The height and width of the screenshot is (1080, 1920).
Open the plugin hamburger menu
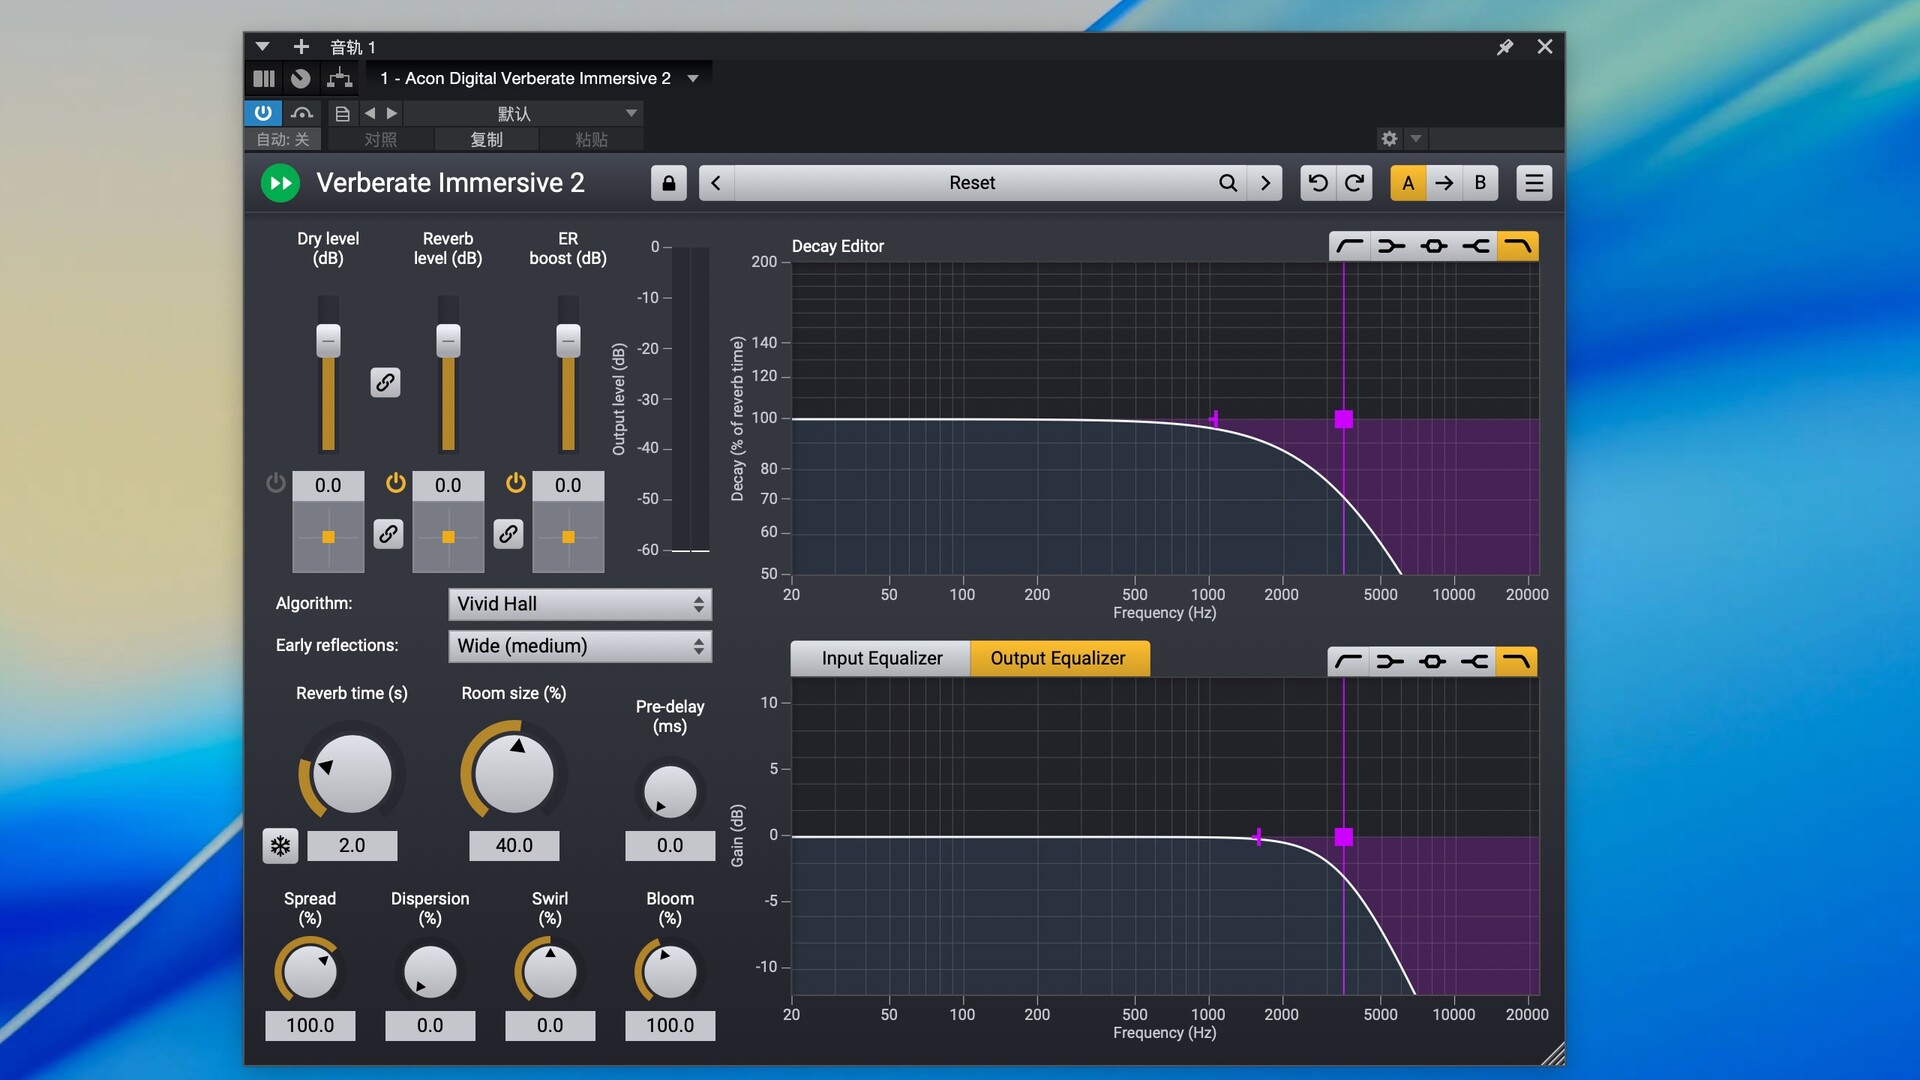point(1534,183)
